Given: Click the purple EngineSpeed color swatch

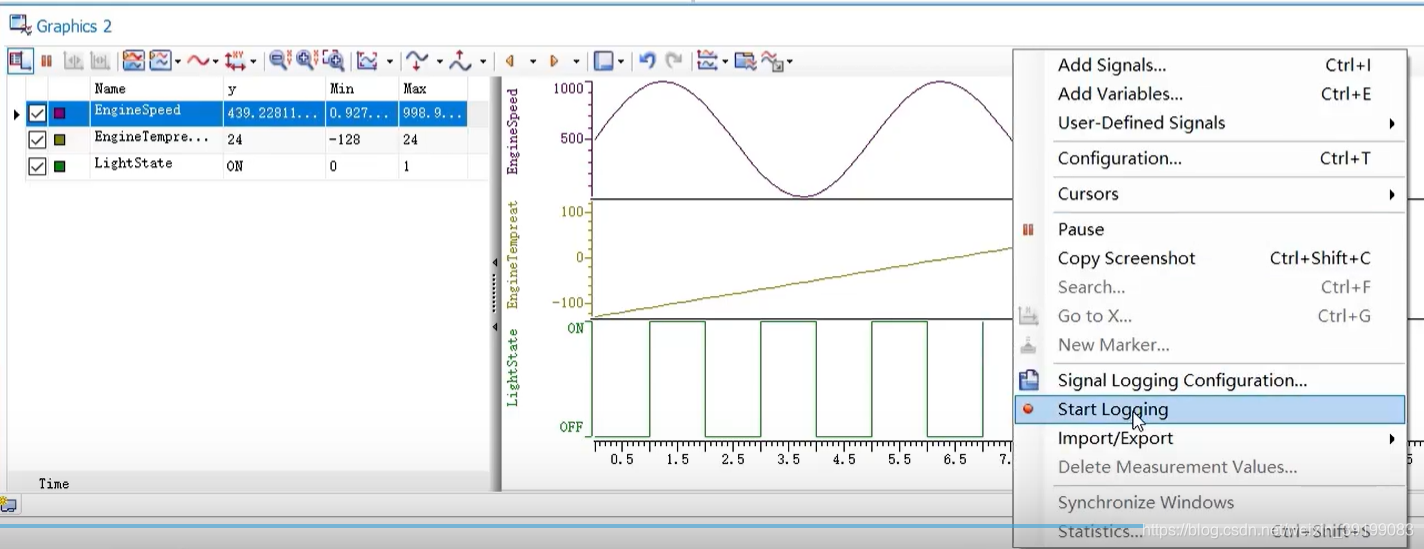Looking at the screenshot, I should (x=59, y=114).
